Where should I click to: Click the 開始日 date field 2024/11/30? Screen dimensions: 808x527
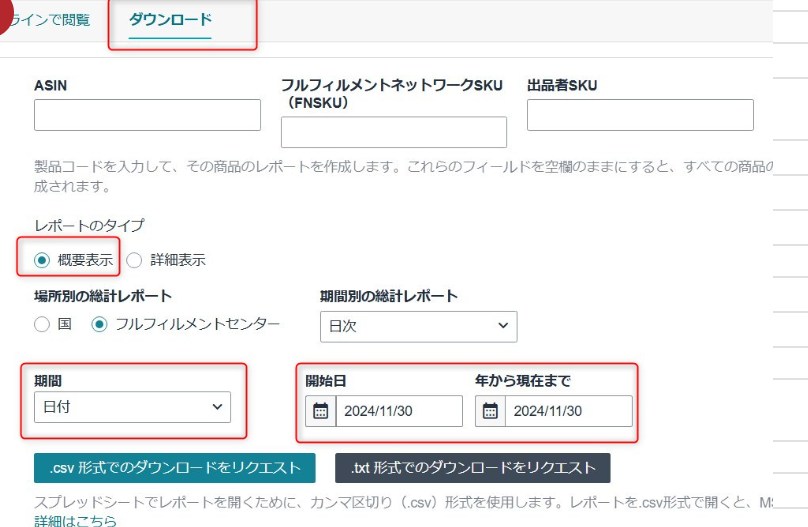(x=399, y=411)
